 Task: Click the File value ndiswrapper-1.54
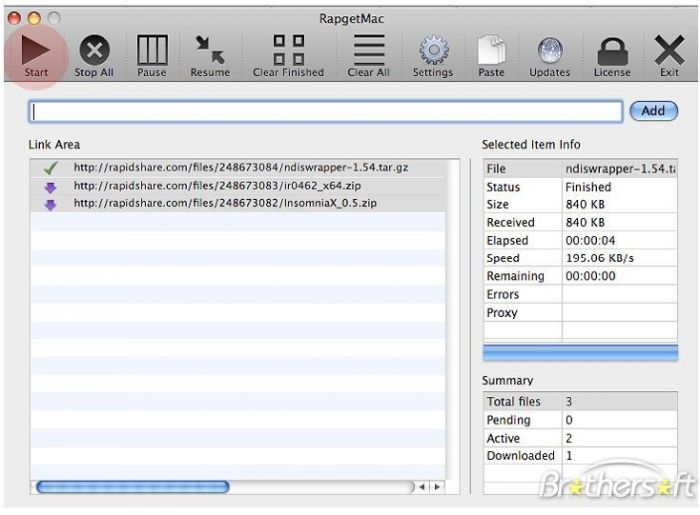pyautogui.click(x=621, y=169)
